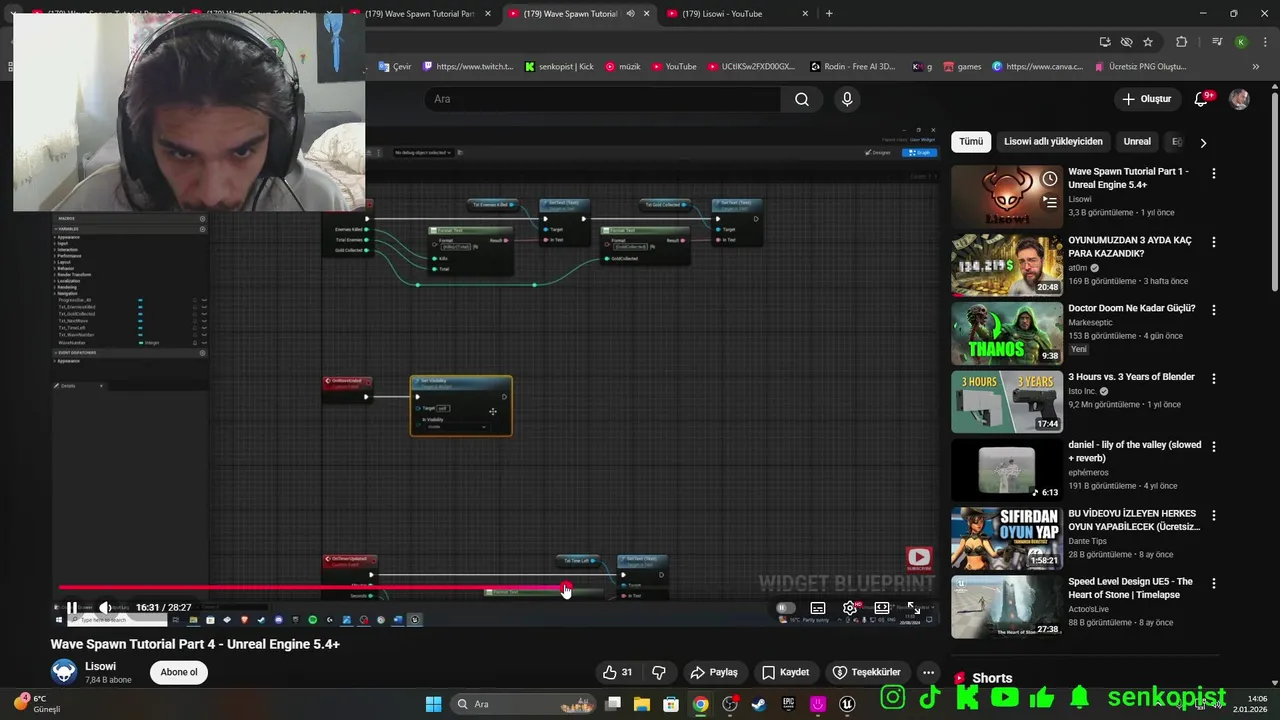The width and height of the screenshot is (1280, 720).
Task: Show more filter chips with the arrow
Action: pos(1203,142)
